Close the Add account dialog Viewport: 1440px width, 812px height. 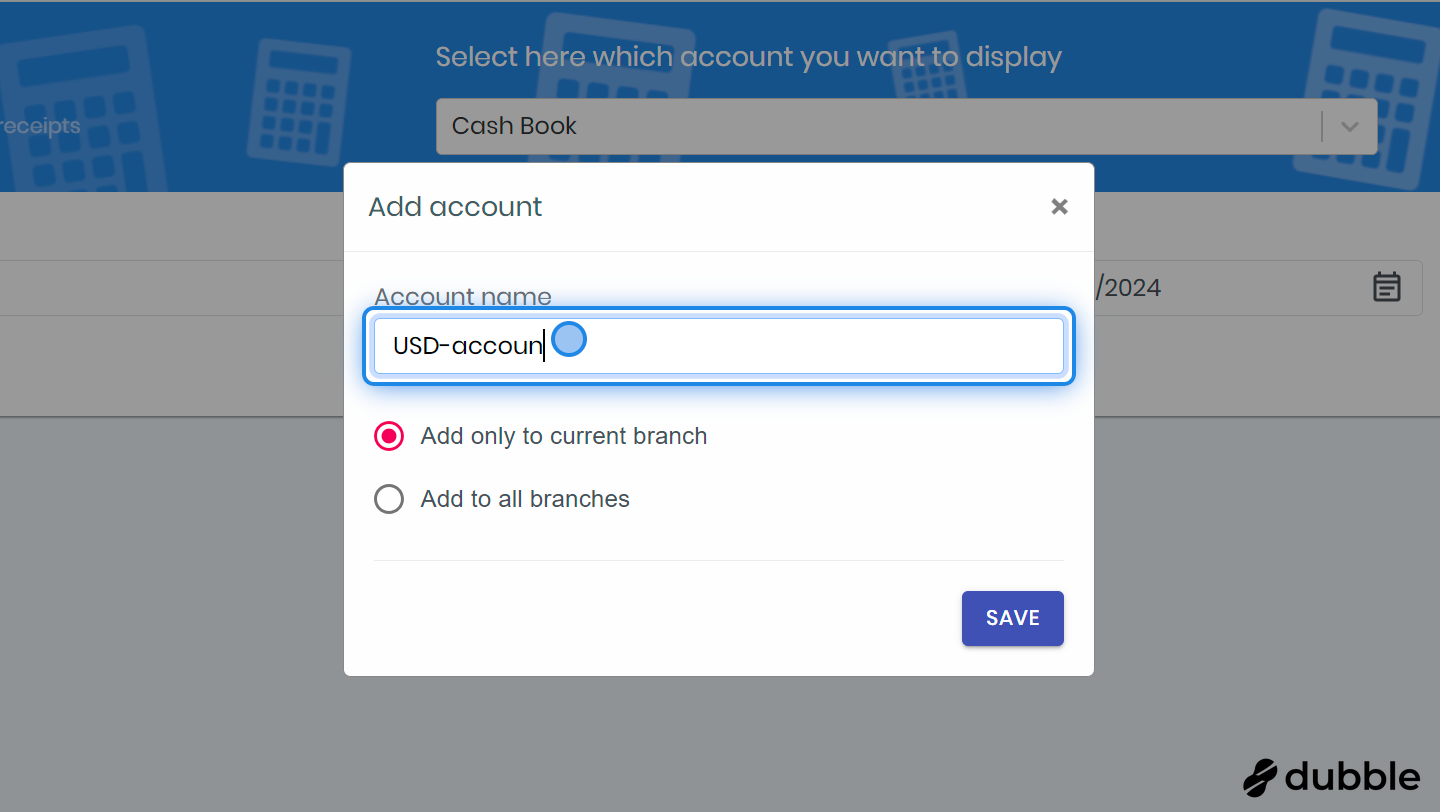tap(1059, 207)
